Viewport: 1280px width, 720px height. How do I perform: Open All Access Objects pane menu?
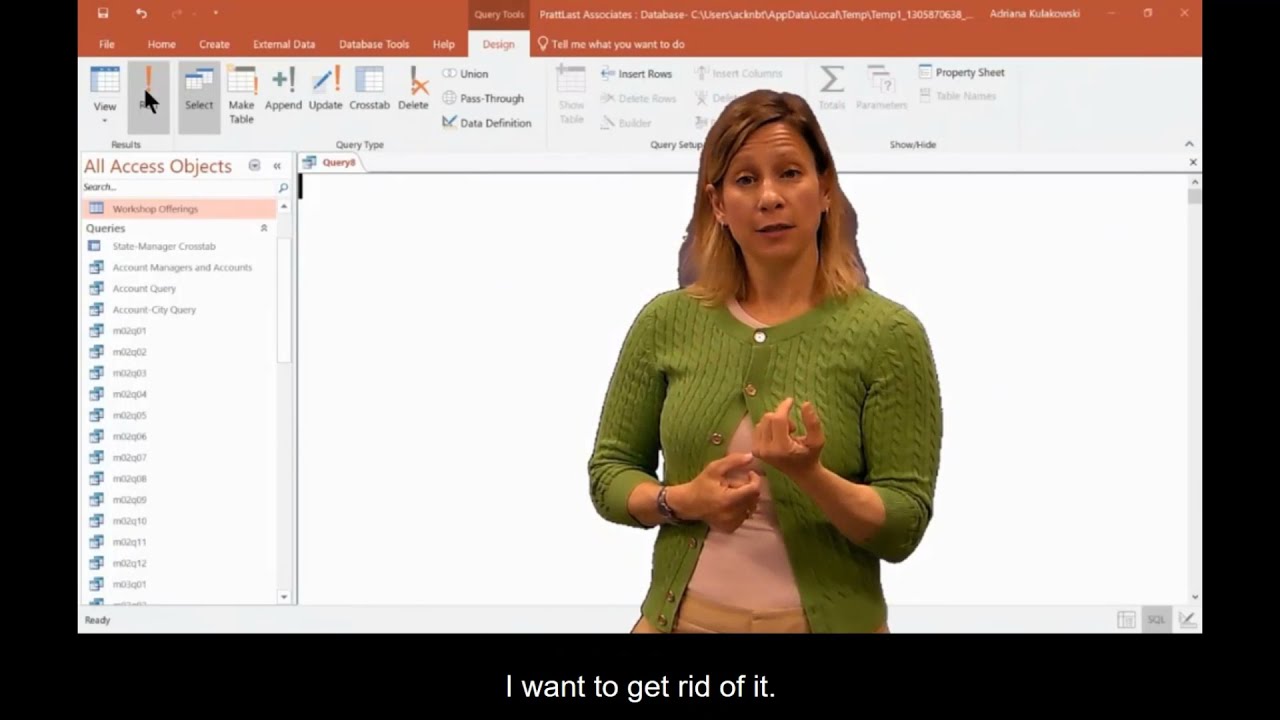[254, 166]
